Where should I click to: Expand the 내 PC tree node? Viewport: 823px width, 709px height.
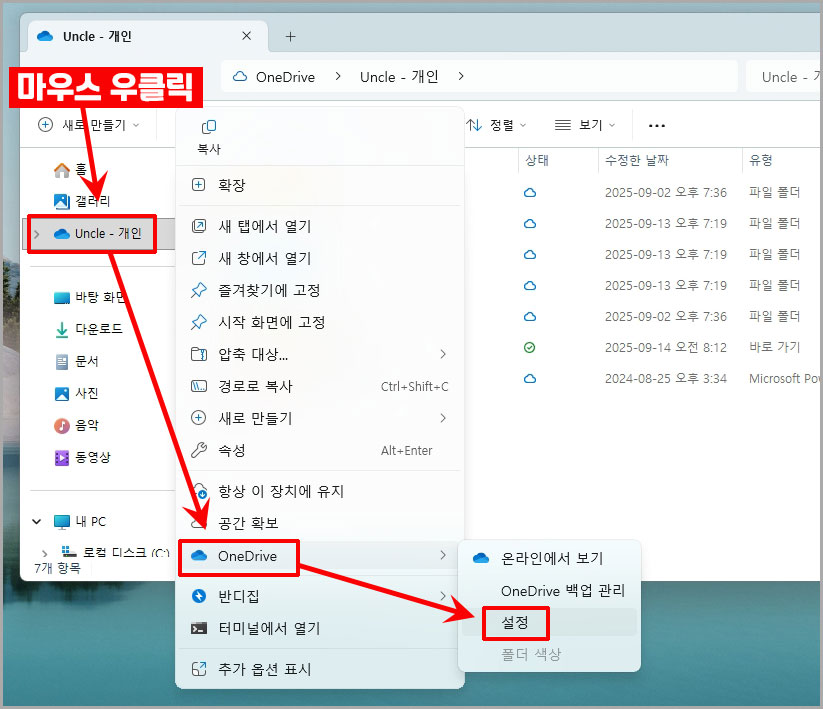(x=36, y=521)
